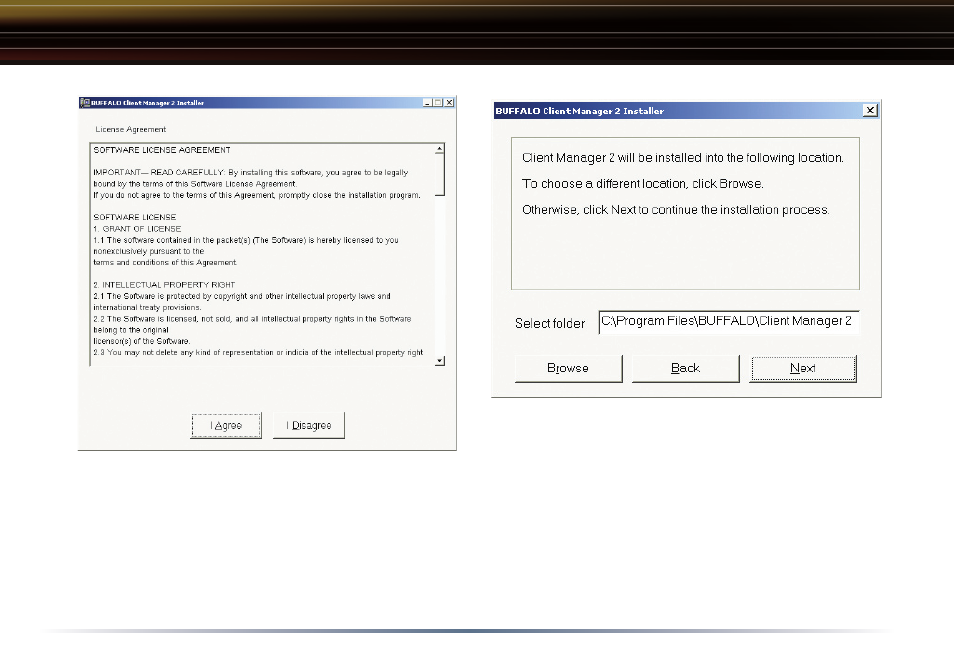Viewport: 954px width, 660px height.
Task: Click the '1. GRANT OF LICENSE' line
Action: 137,229
